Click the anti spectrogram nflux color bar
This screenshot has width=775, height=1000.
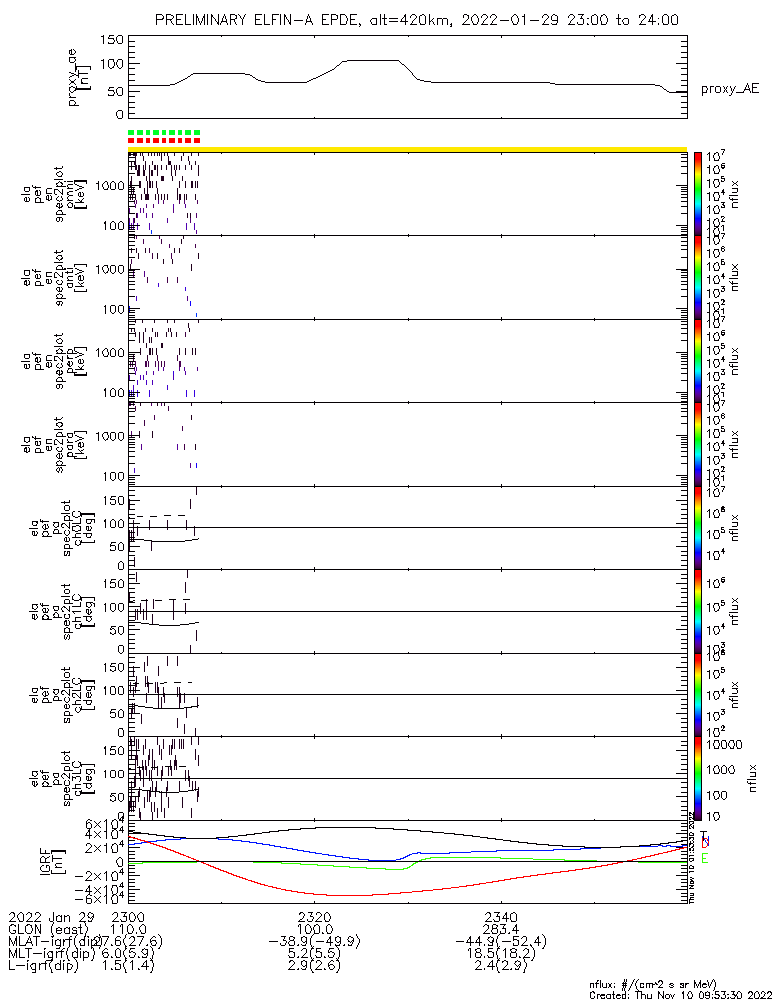[697, 277]
